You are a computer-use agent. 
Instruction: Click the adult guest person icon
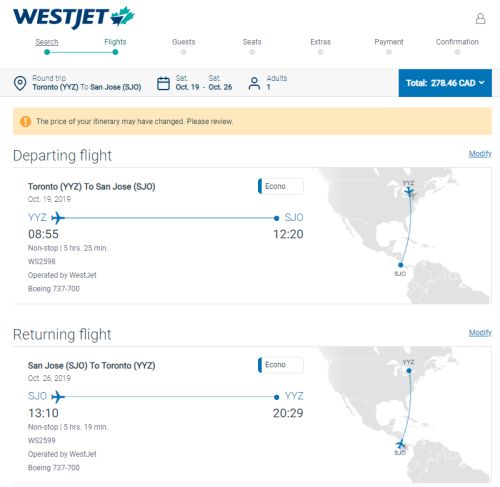point(254,83)
